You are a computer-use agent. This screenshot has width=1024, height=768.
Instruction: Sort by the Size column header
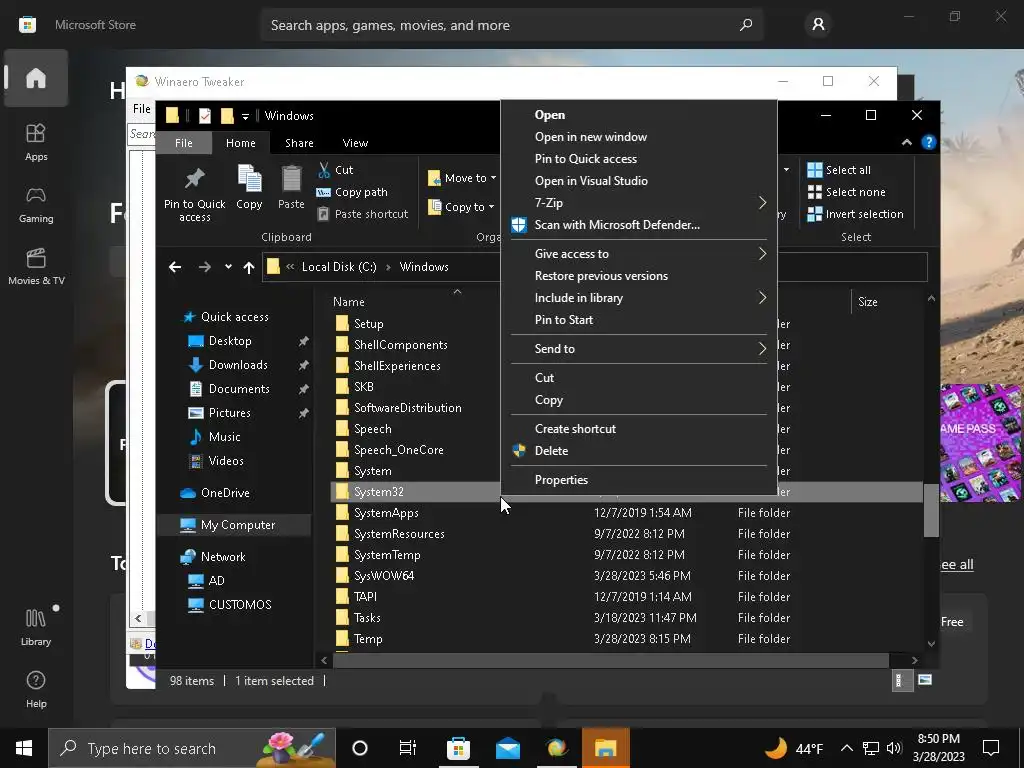(867, 302)
